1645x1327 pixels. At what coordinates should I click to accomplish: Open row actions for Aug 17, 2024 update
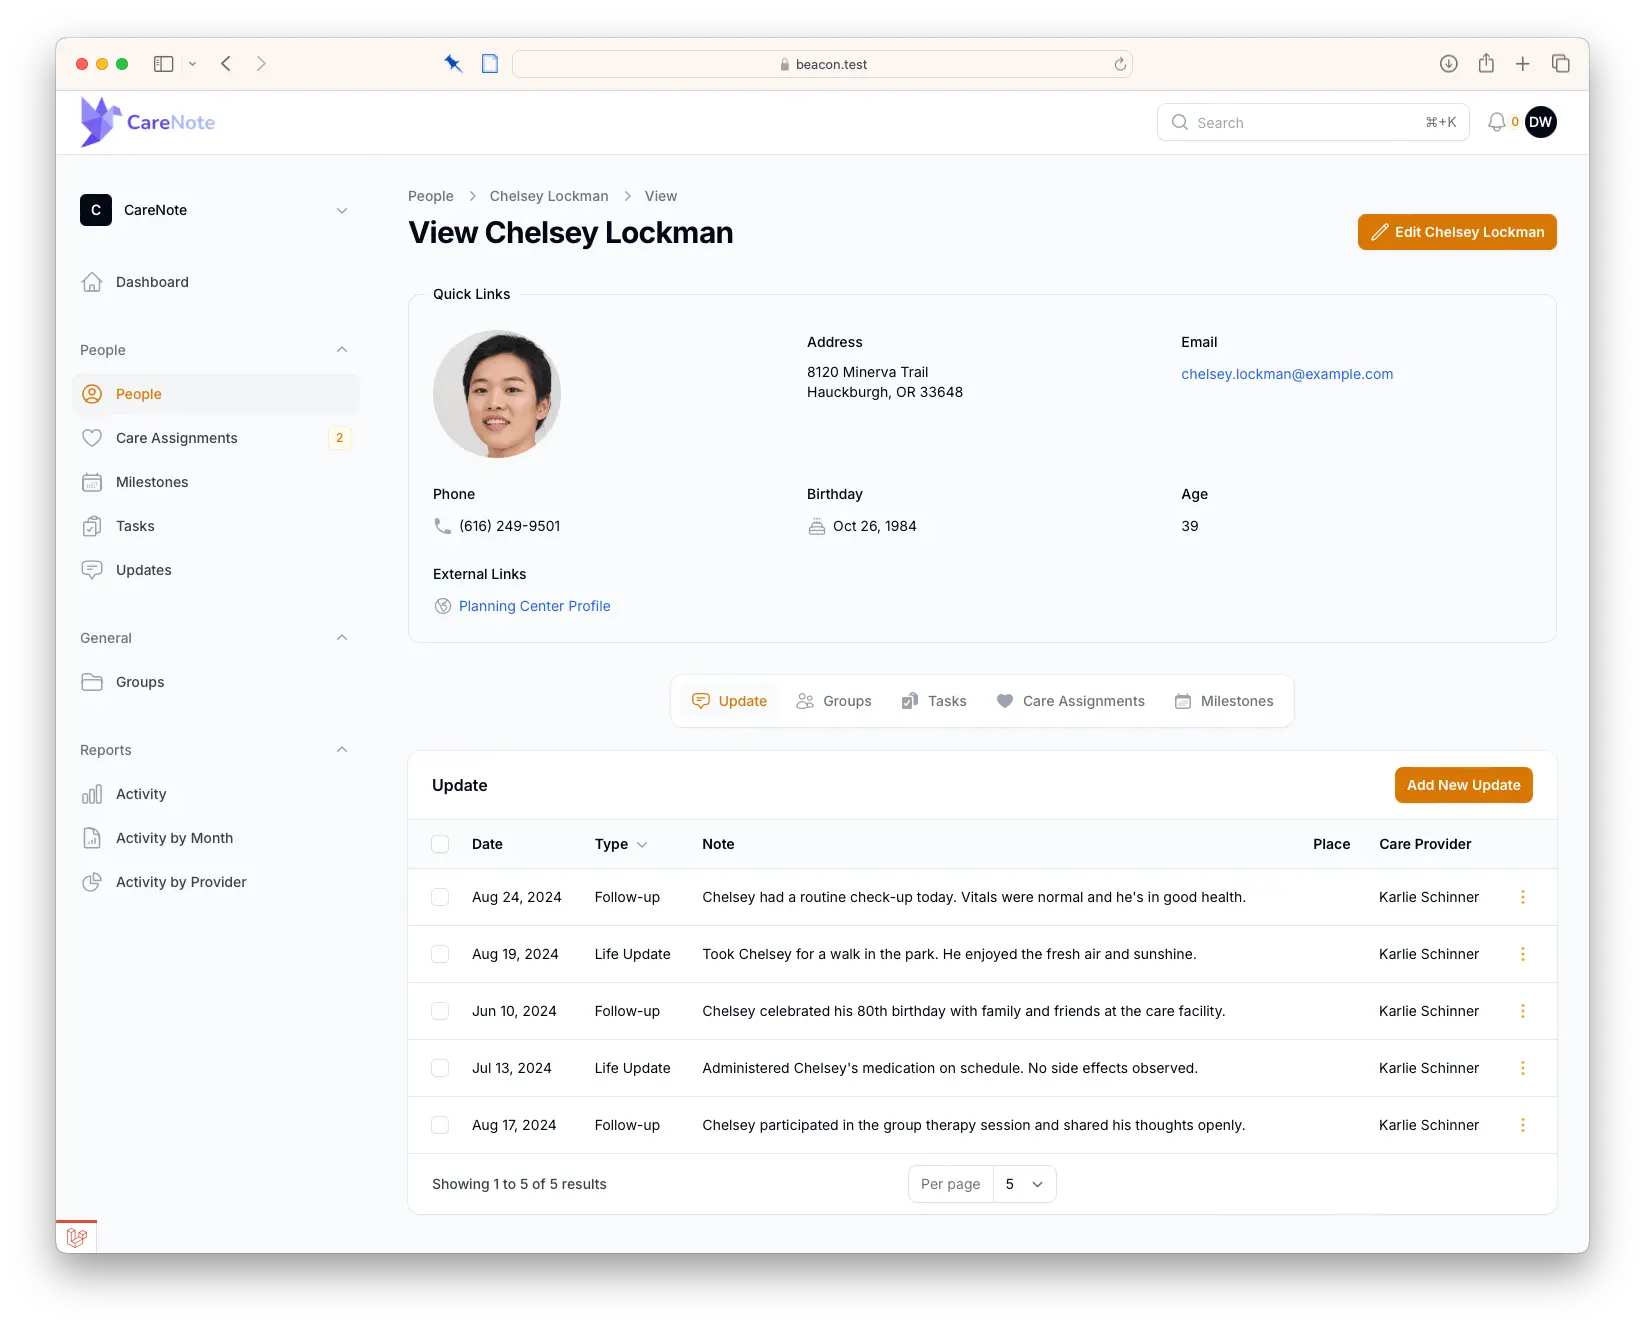tap(1523, 1125)
